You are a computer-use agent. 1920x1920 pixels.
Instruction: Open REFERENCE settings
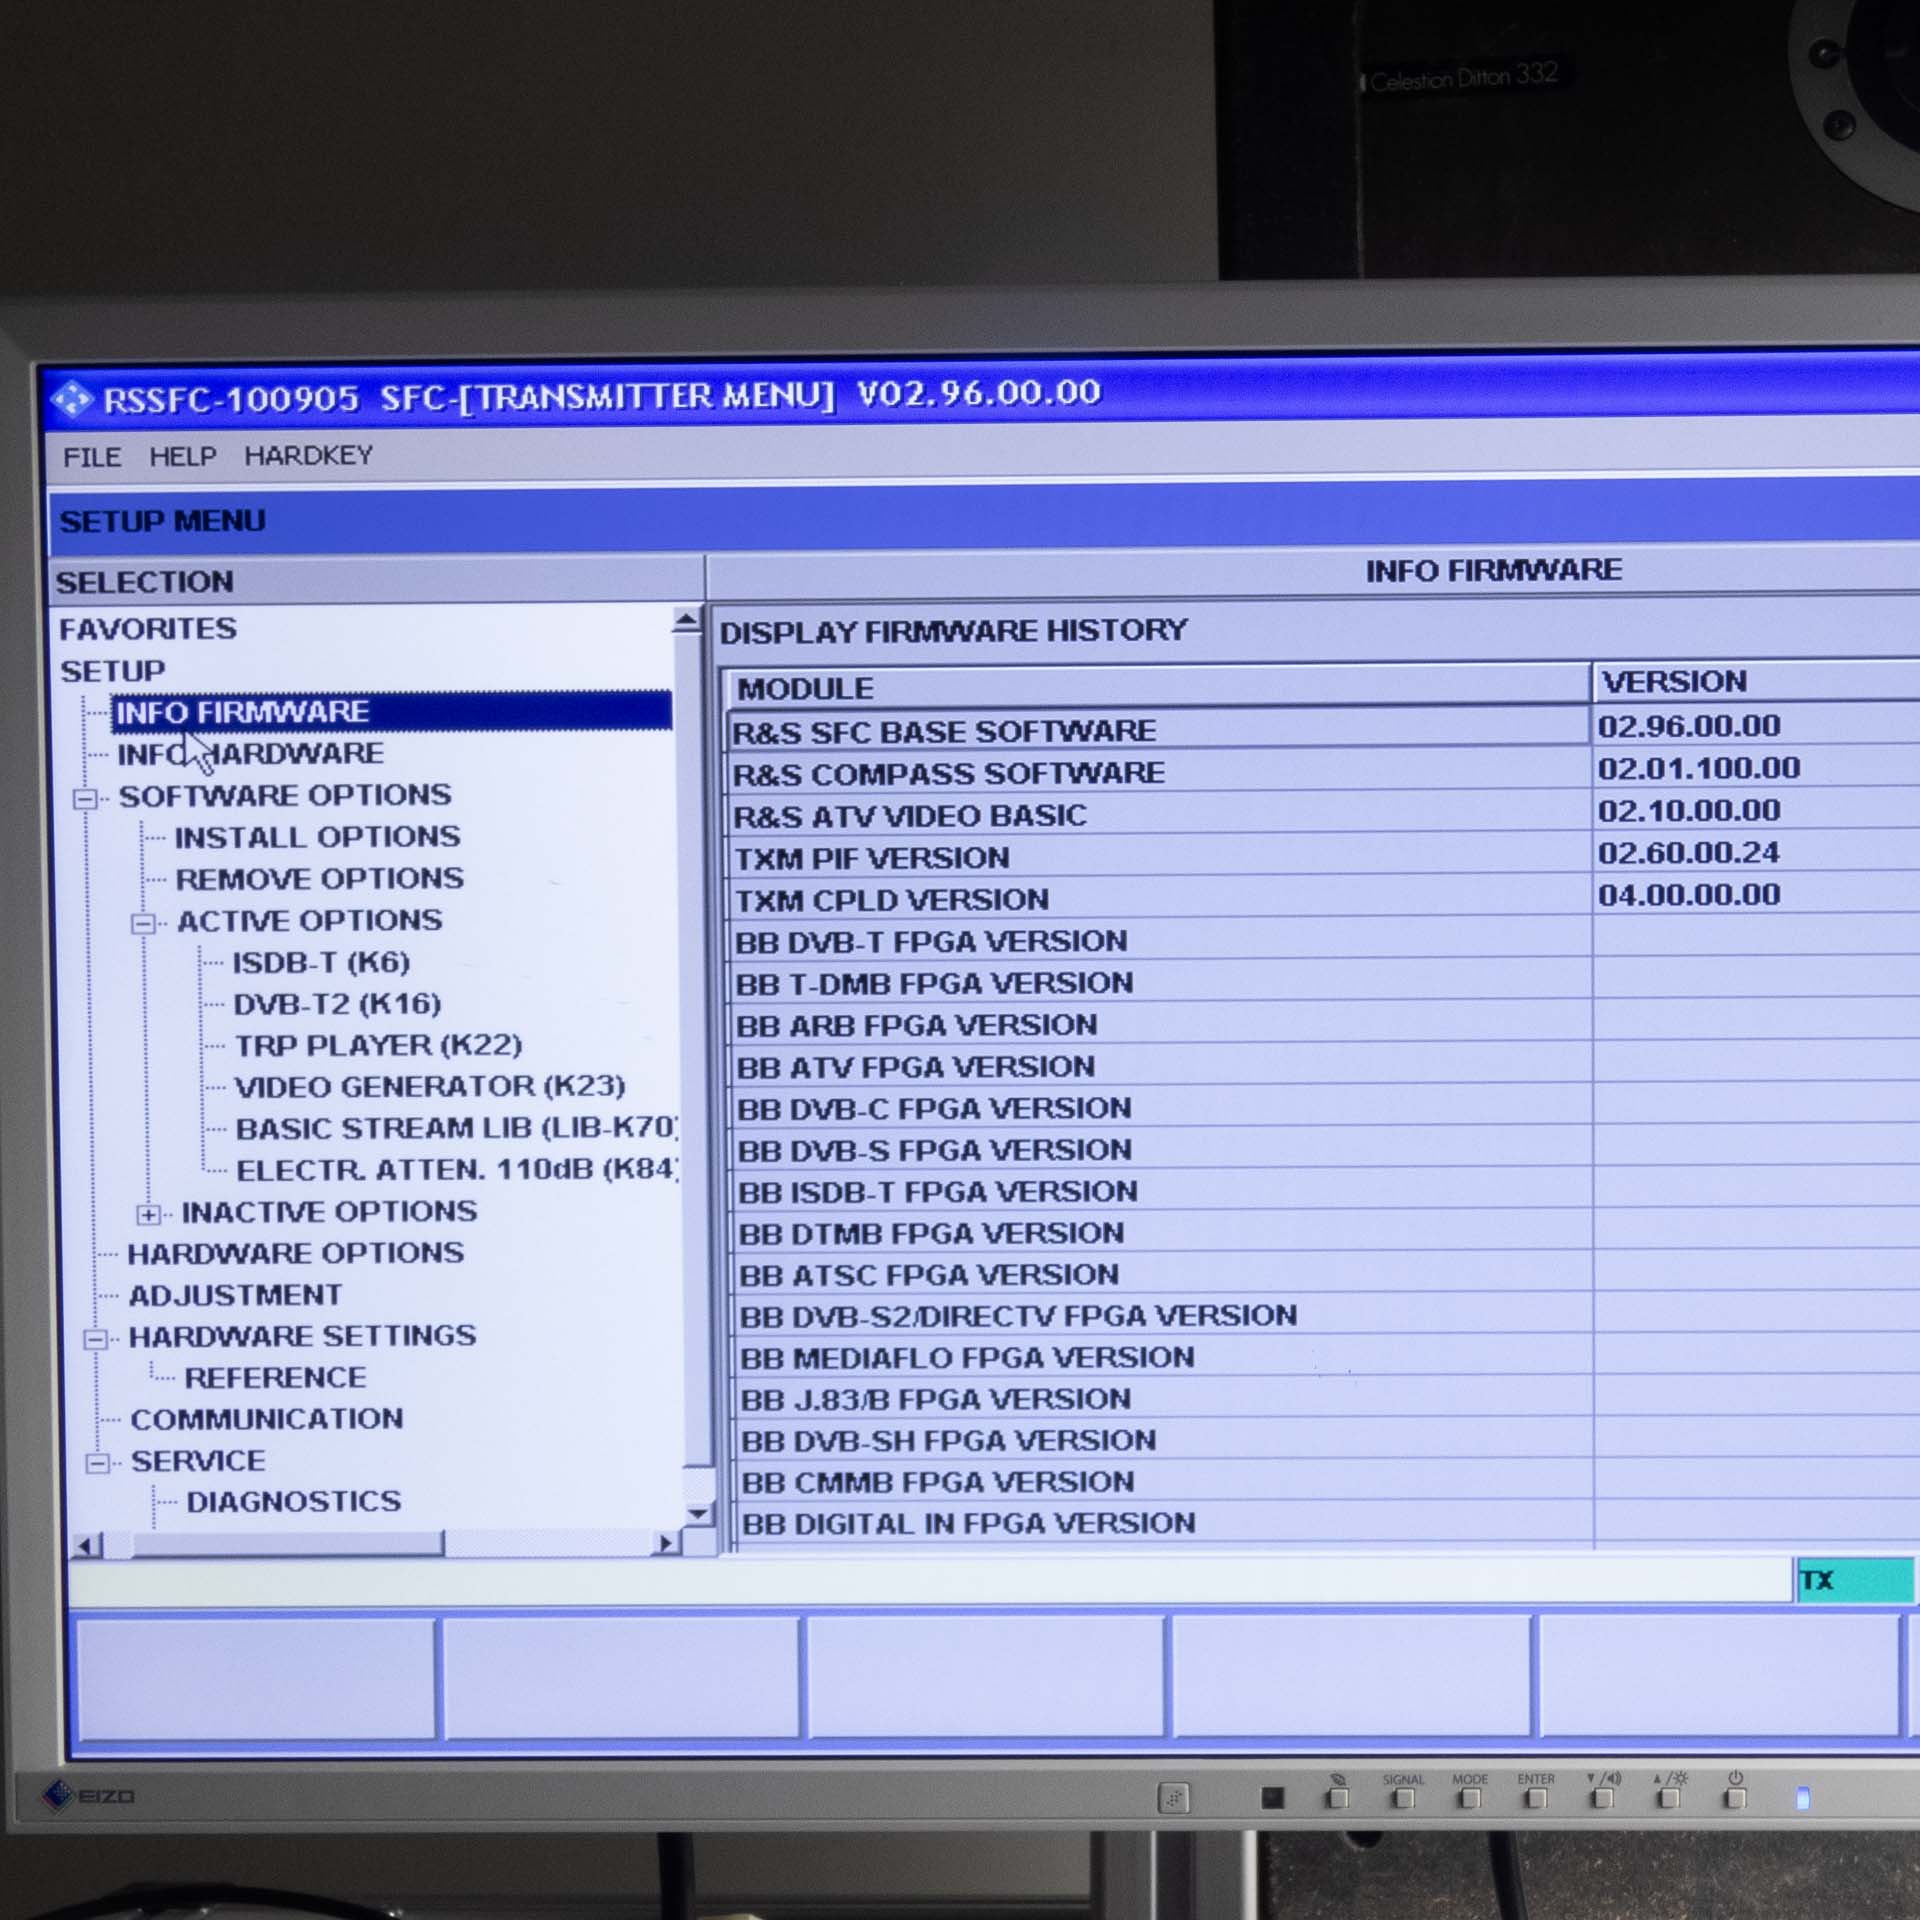tap(275, 1378)
